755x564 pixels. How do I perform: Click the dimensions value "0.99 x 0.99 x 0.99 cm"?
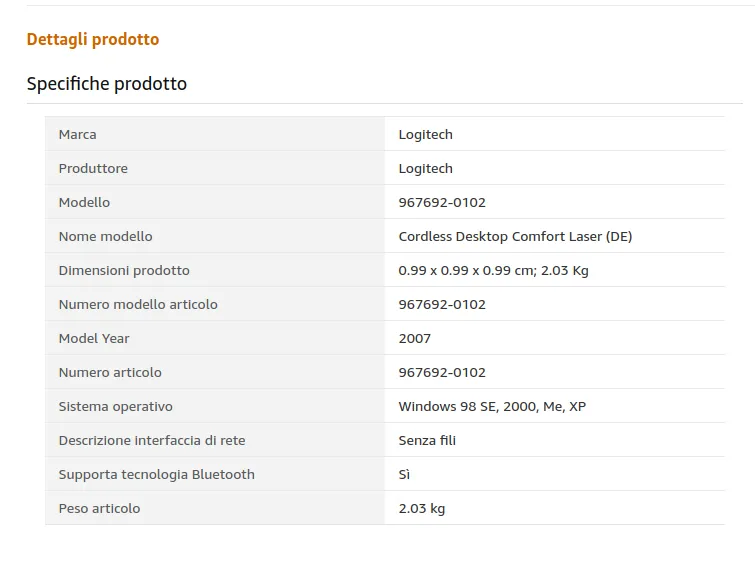466,271
